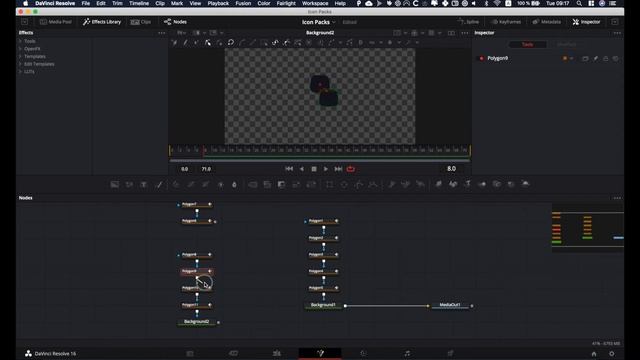Open the Fusion page at bottom bar
Viewport: 640px width, 360px height.
(x=320, y=353)
